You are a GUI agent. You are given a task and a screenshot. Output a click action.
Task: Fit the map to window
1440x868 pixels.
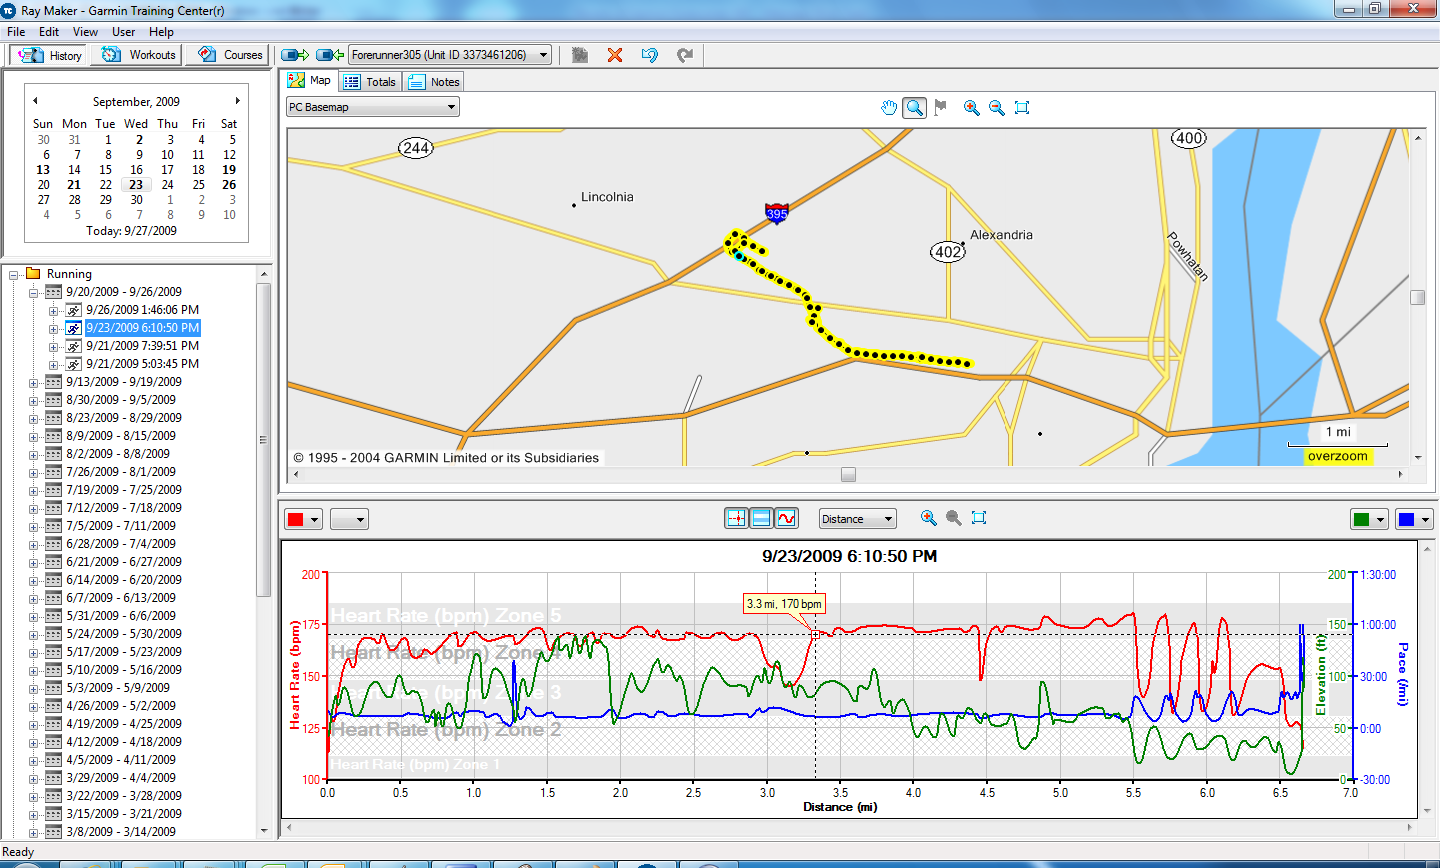tap(1022, 108)
